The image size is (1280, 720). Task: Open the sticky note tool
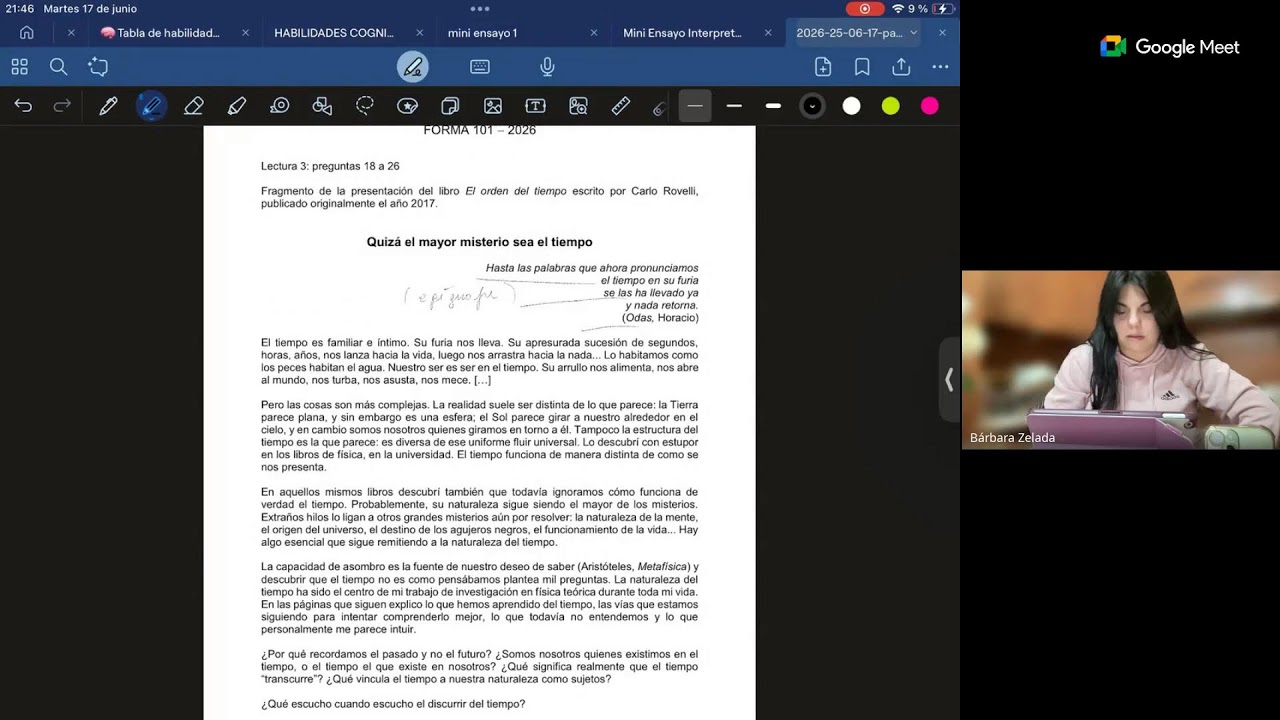click(x=450, y=106)
